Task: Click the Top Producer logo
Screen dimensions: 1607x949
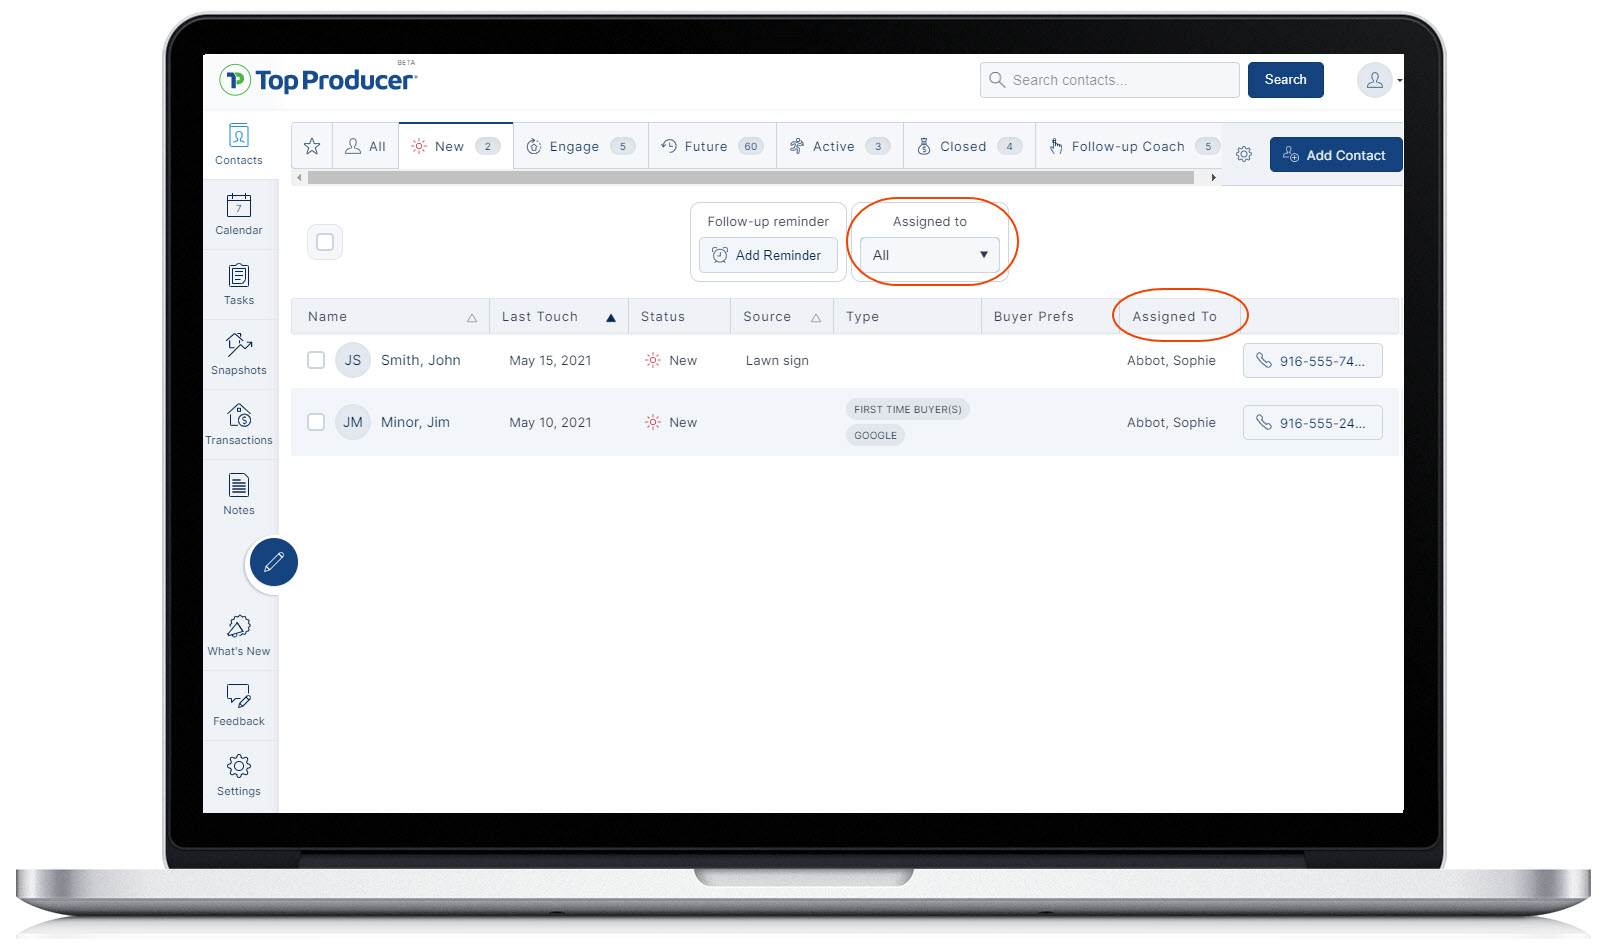Action: point(318,80)
